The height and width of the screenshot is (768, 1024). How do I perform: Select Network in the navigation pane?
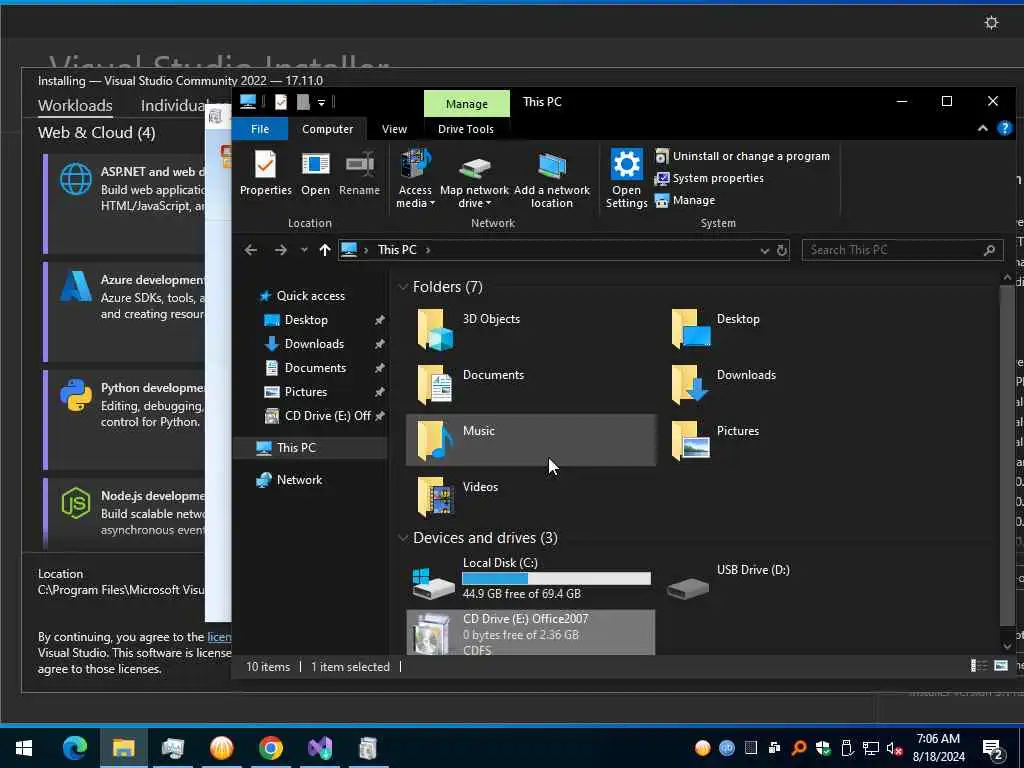coord(299,480)
